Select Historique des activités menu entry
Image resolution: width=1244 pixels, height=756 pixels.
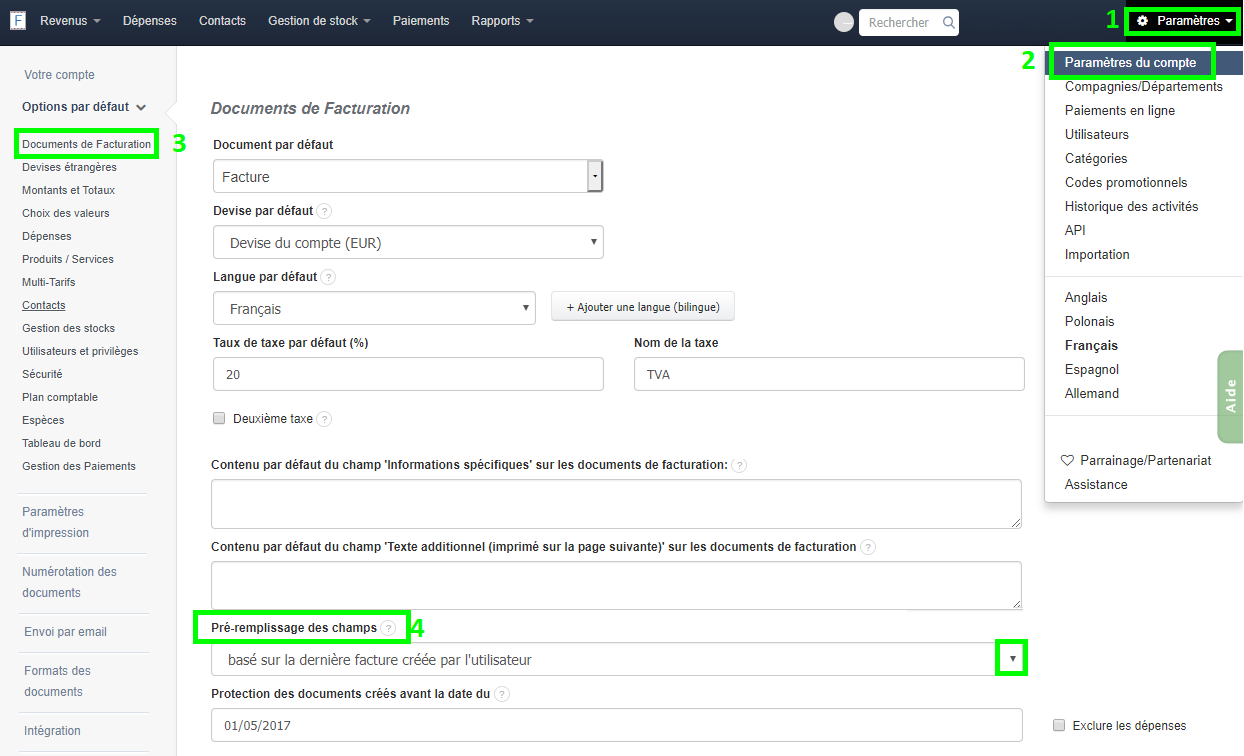[x=1131, y=207]
